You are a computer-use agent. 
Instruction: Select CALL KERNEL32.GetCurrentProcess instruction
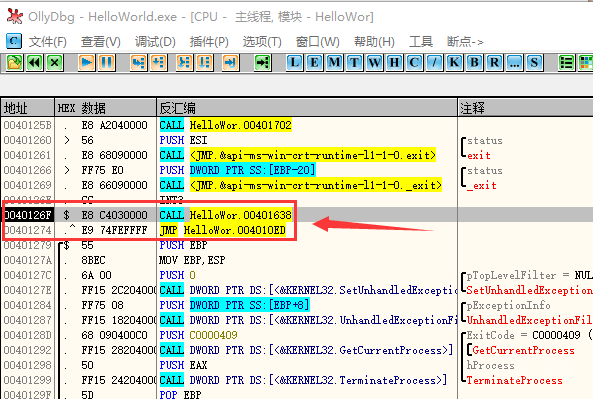click(x=306, y=350)
